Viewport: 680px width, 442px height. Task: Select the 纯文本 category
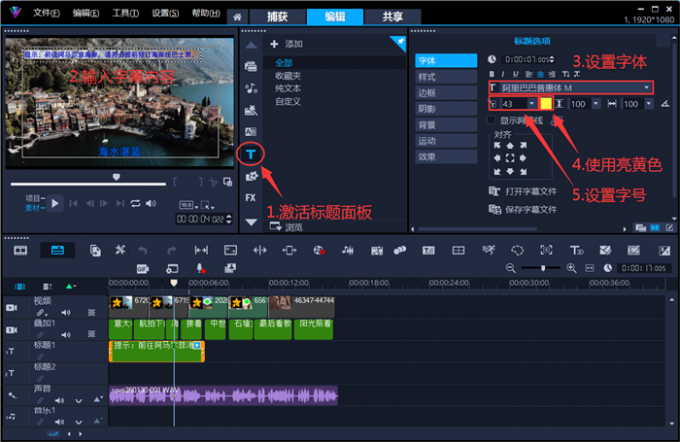pos(288,88)
